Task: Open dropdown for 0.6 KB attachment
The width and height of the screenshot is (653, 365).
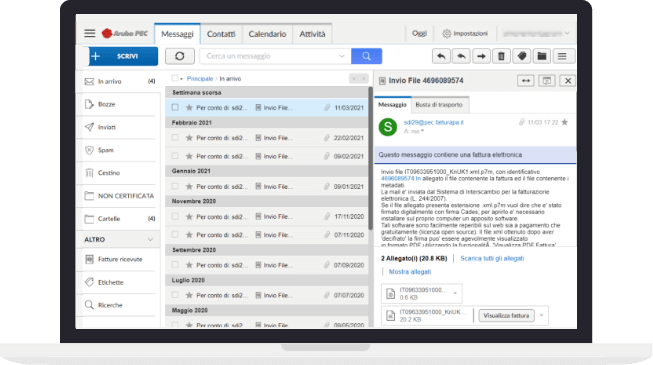Action: coord(455,293)
